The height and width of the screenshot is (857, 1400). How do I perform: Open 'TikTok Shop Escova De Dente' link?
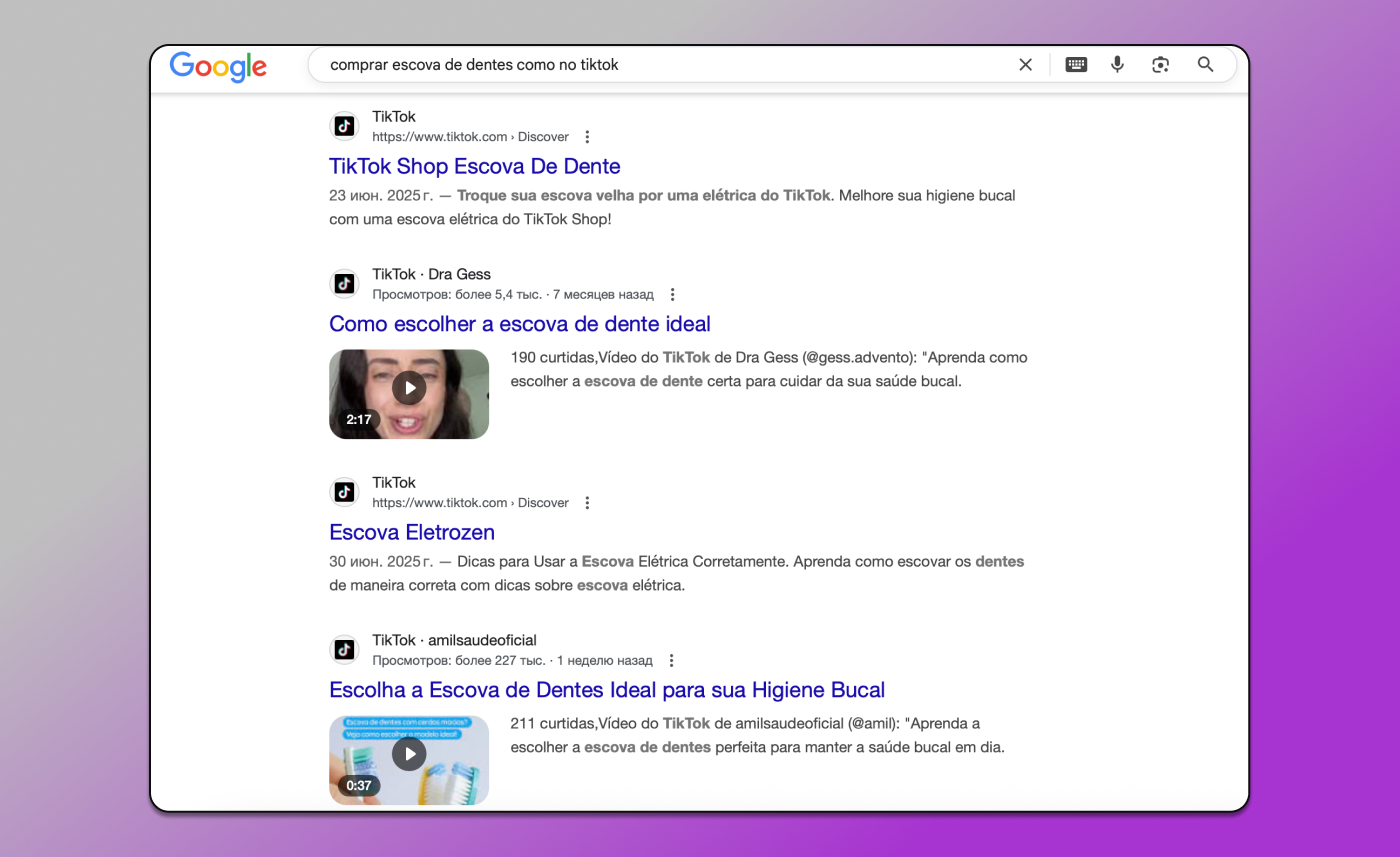click(x=475, y=166)
